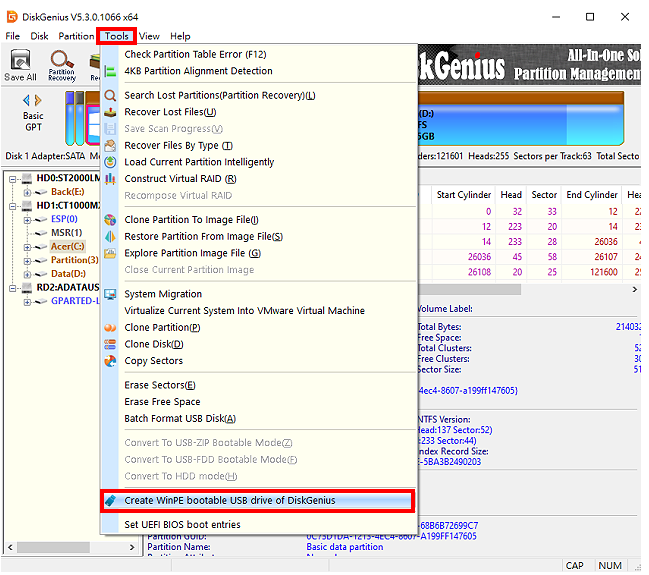649x575 pixels.
Task: Click the Clone Partition To Image File icon
Action: click(110, 220)
